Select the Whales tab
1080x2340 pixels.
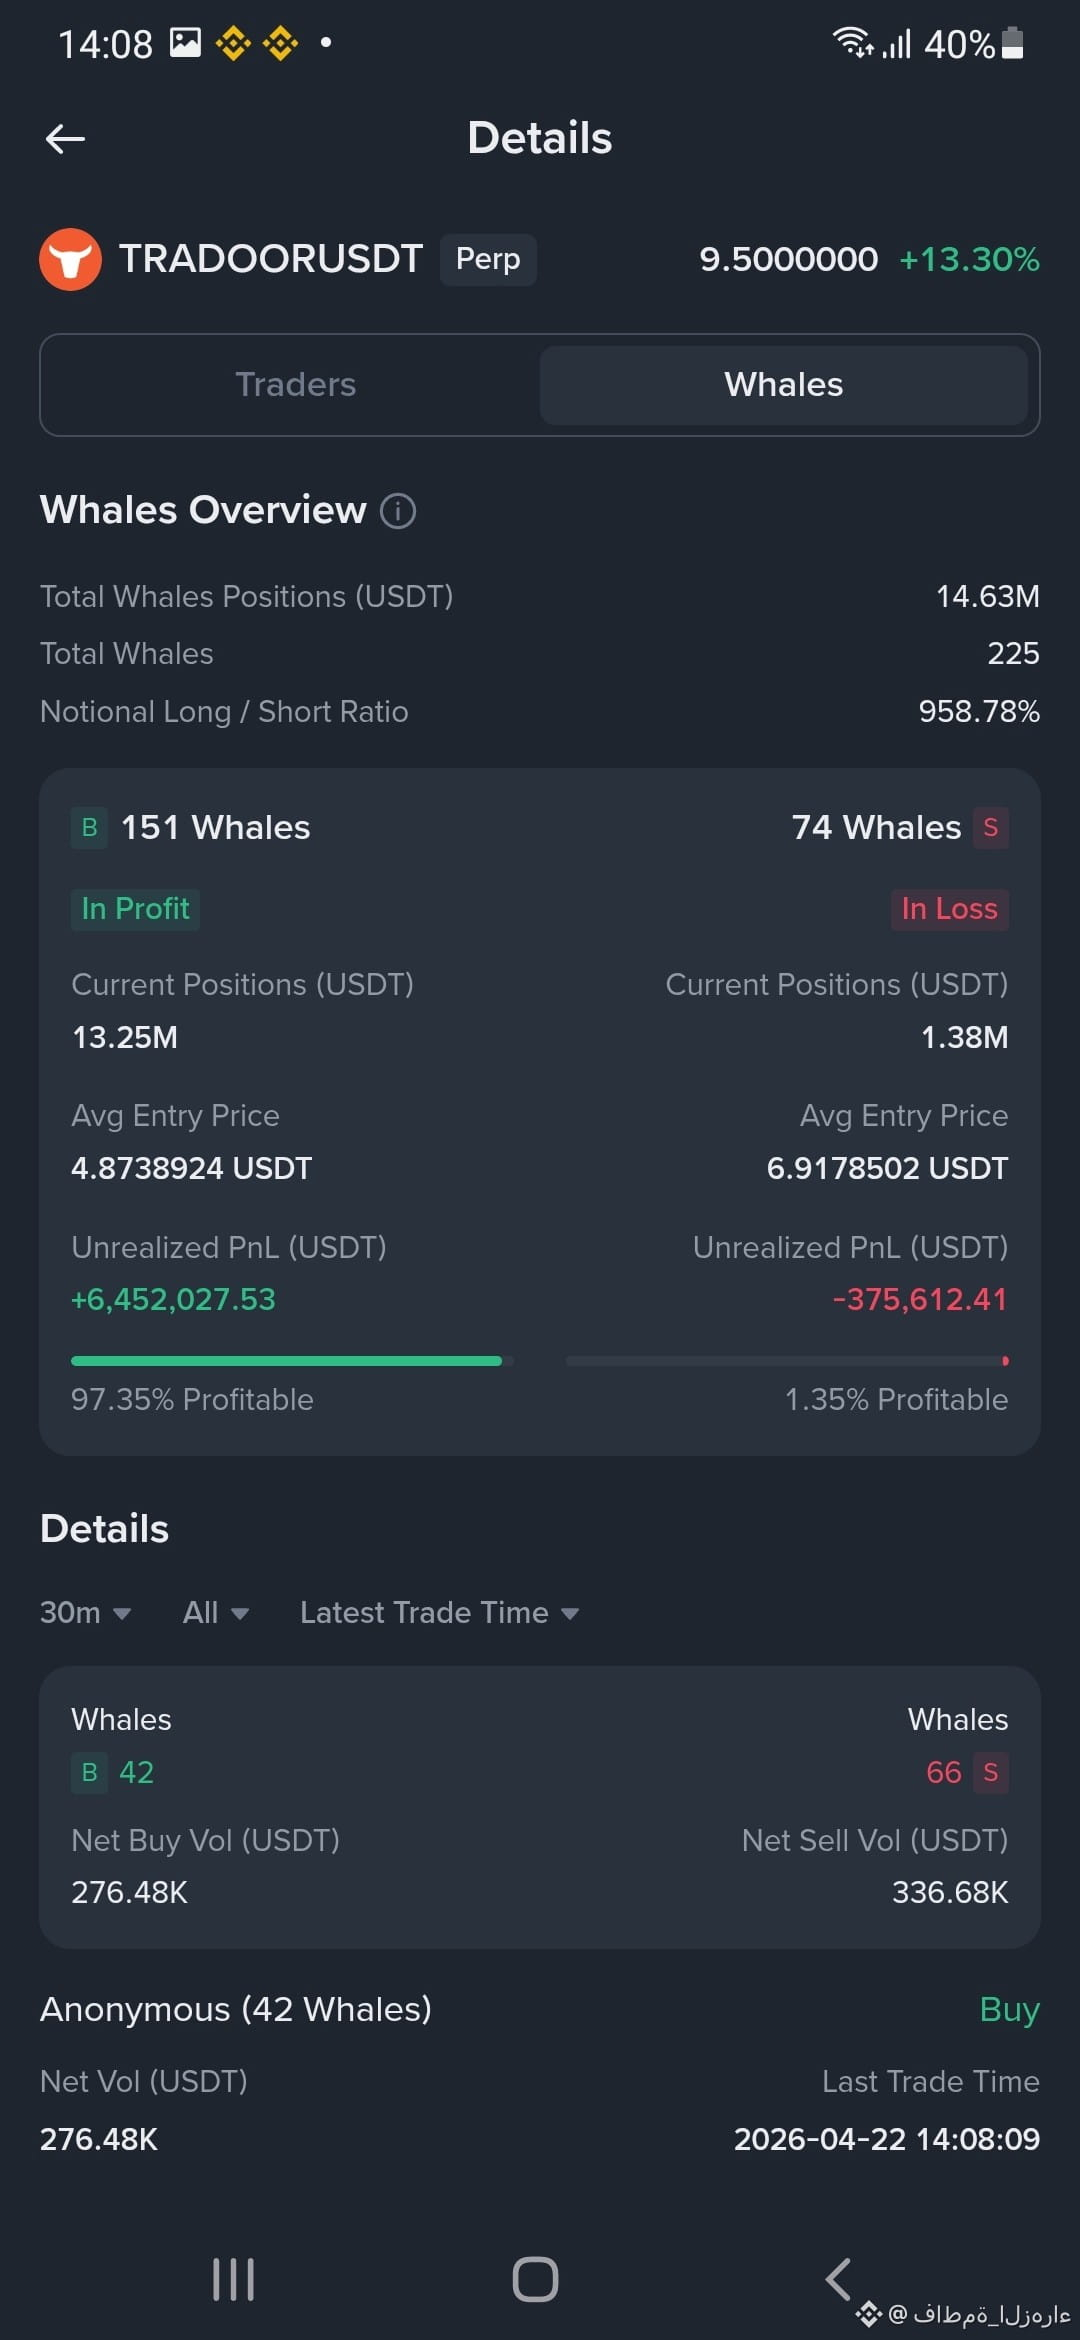(x=784, y=385)
